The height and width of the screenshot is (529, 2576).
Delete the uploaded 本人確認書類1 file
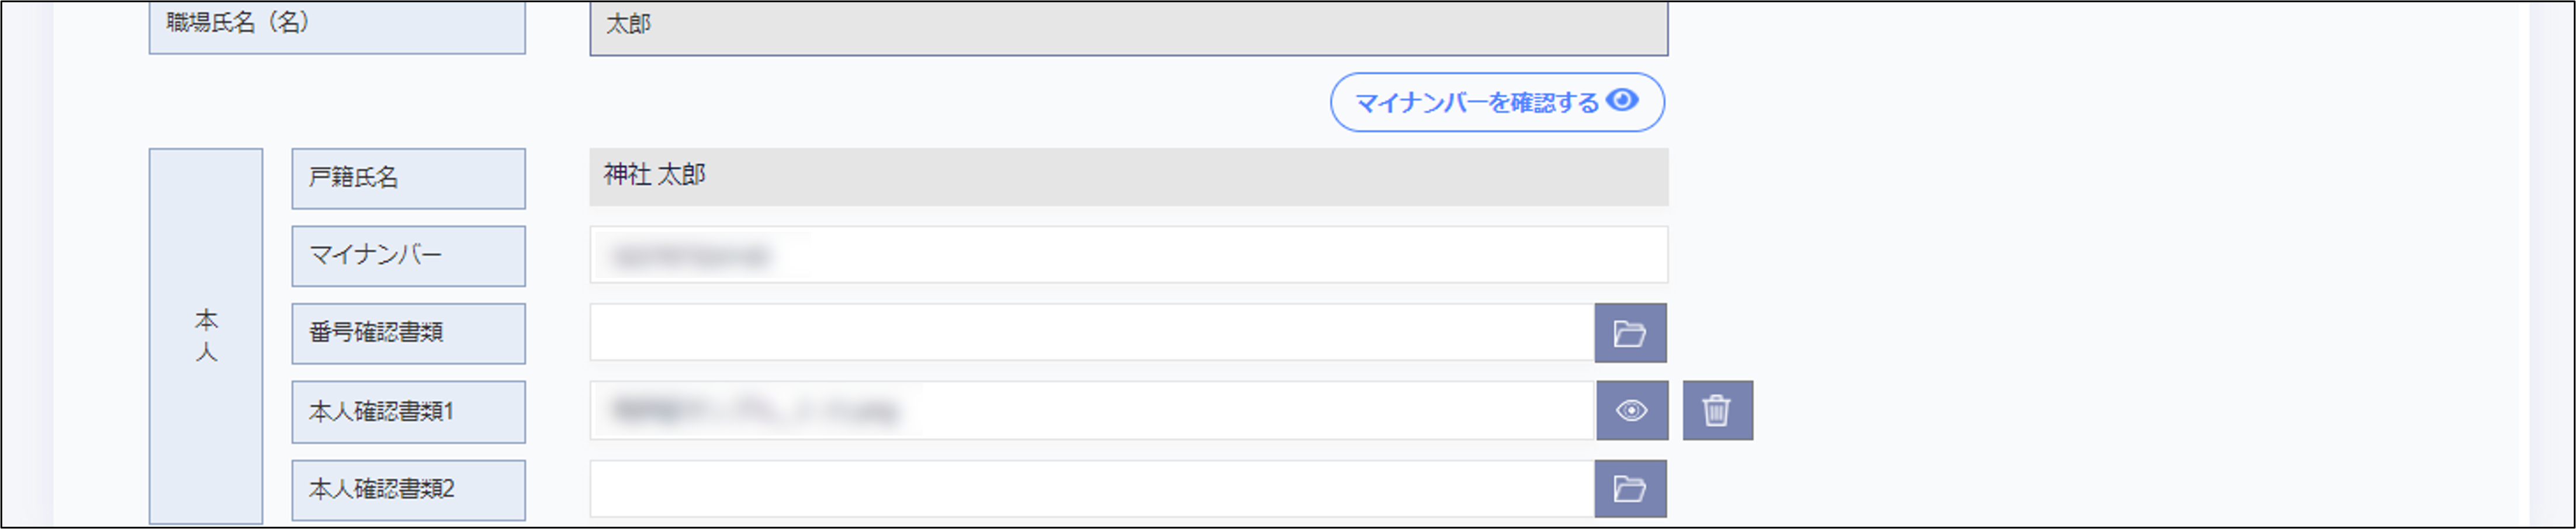click(x=1716, y=410)
